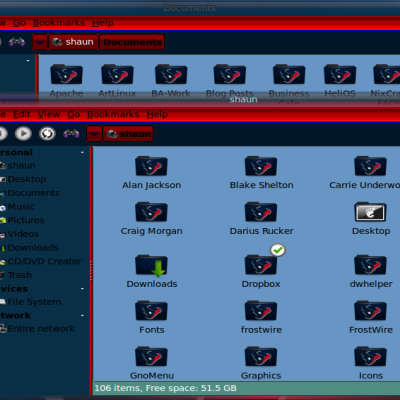
Task: Click the reload button in shaun window
Action: [47, 134]
